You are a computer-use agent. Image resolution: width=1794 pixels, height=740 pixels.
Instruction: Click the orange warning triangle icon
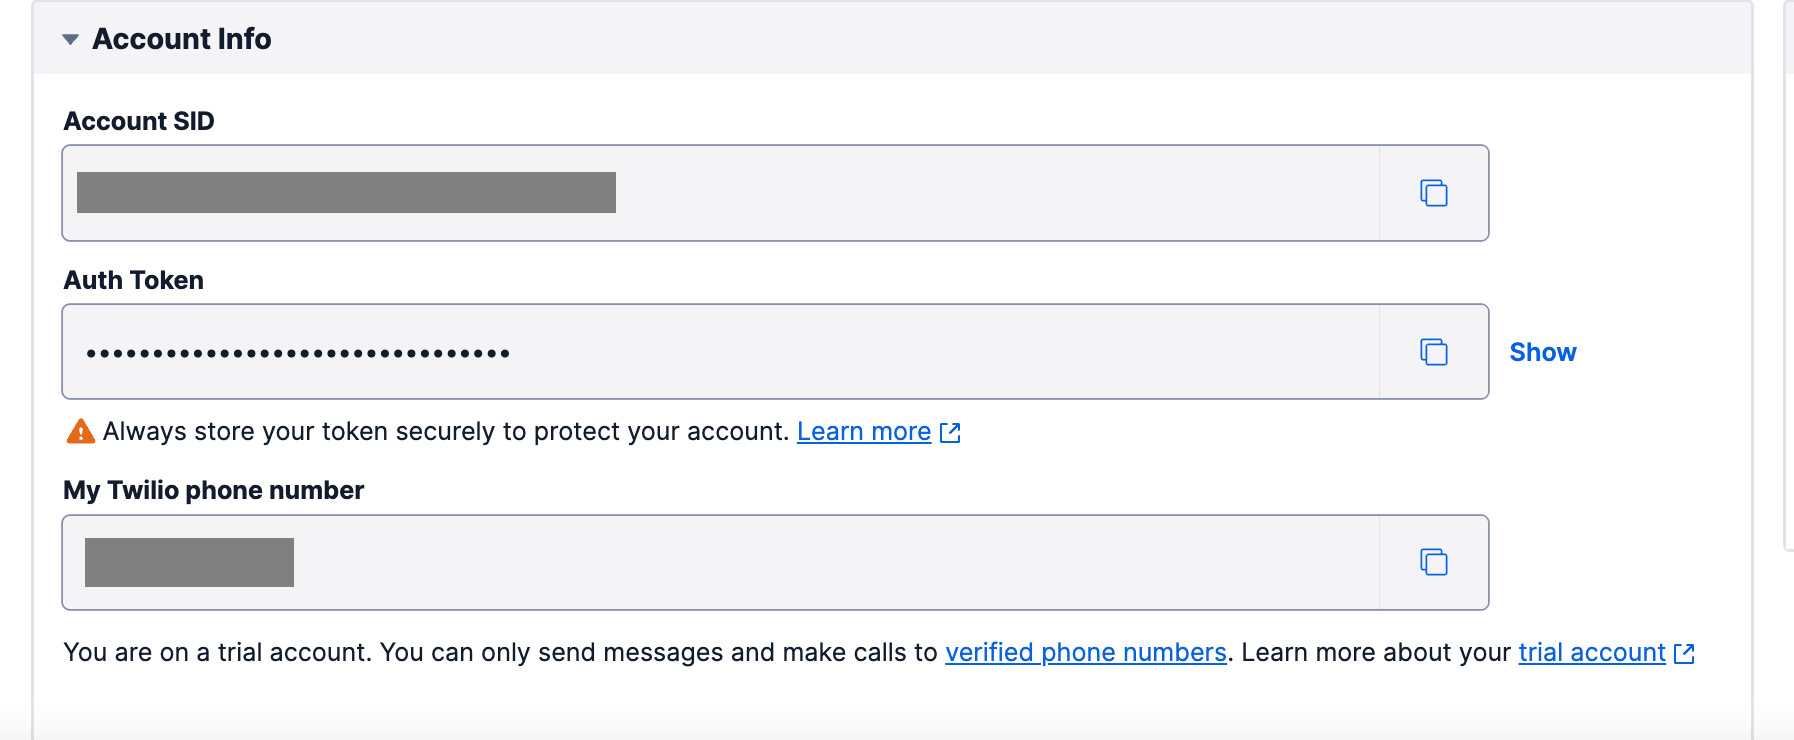pyautogui.click(x=80, y=432)
